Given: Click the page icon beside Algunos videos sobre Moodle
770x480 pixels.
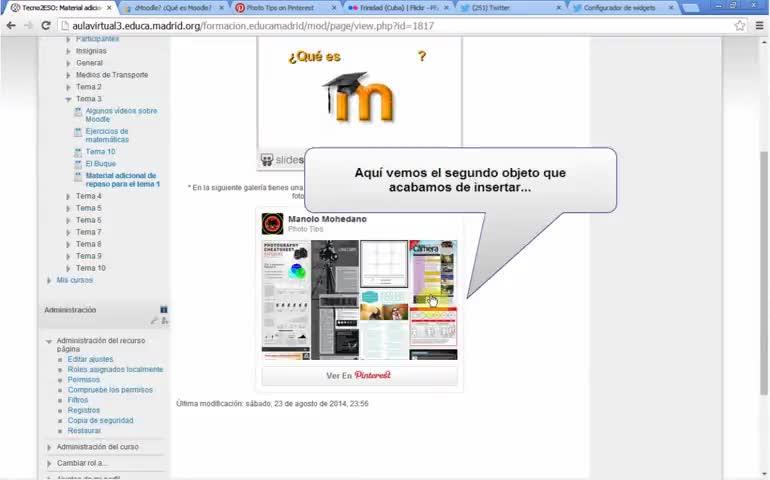Looking at the screenshot, I should pos(78,112).
